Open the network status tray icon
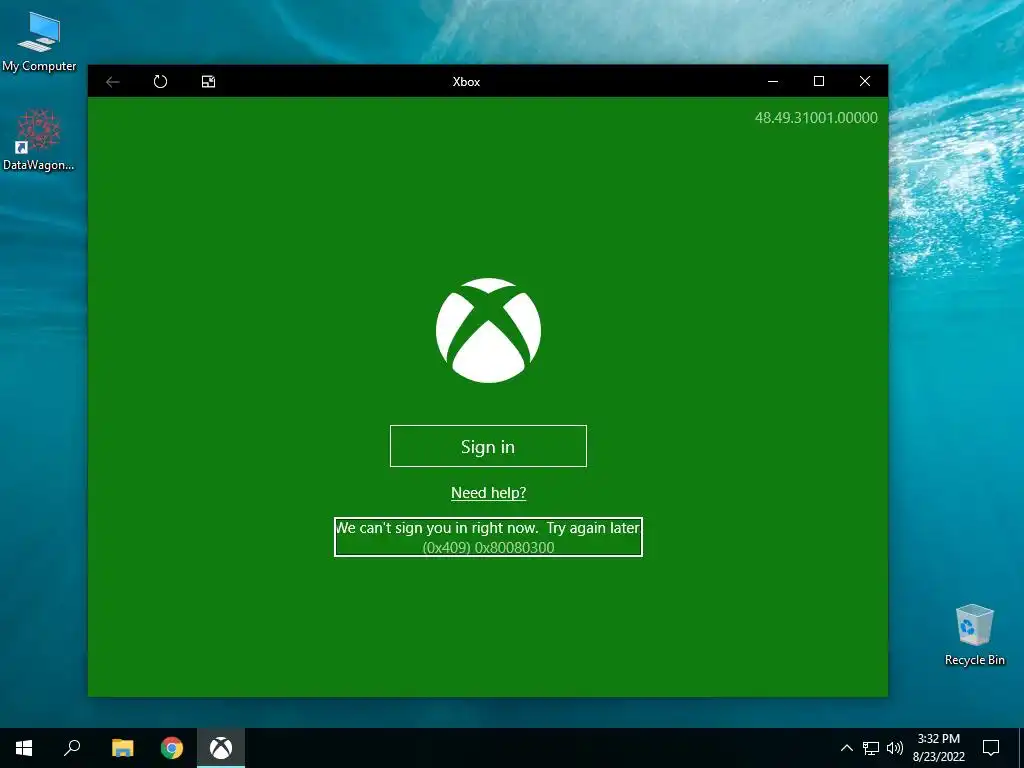1024x768 pixels. [x=871, y=748]
